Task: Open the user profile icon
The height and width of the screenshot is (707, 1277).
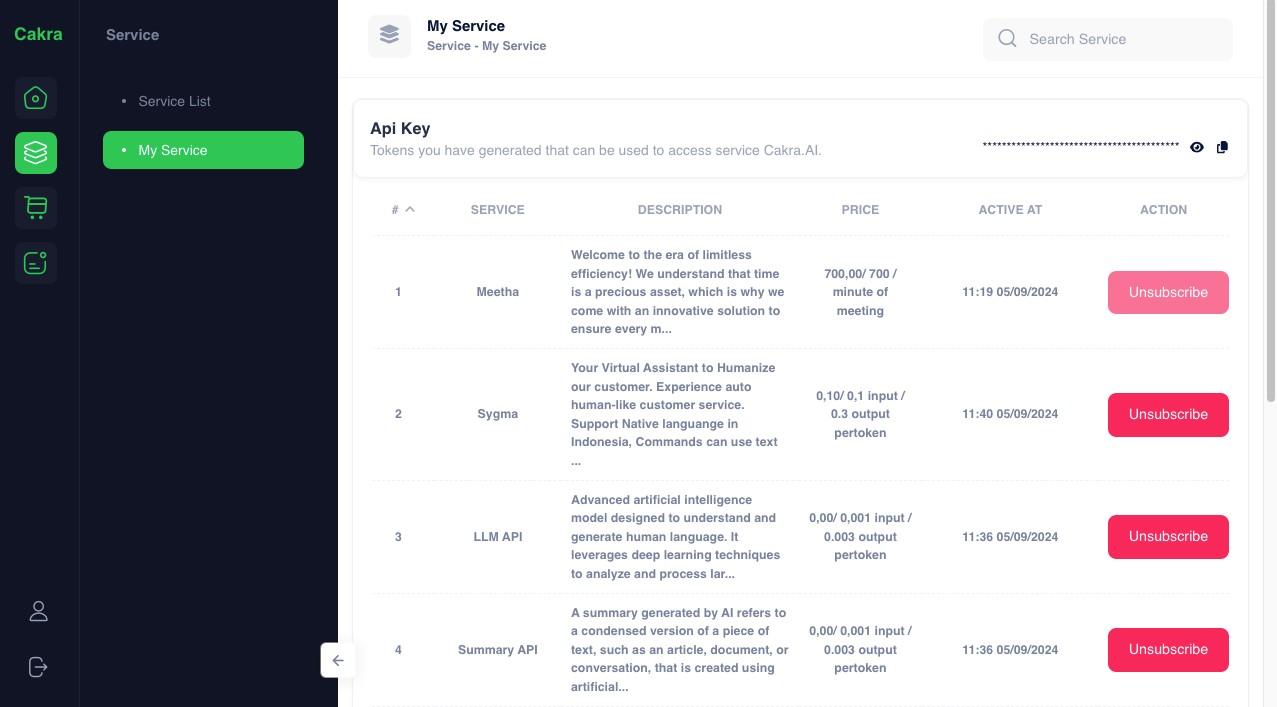Action: [38, 612]
